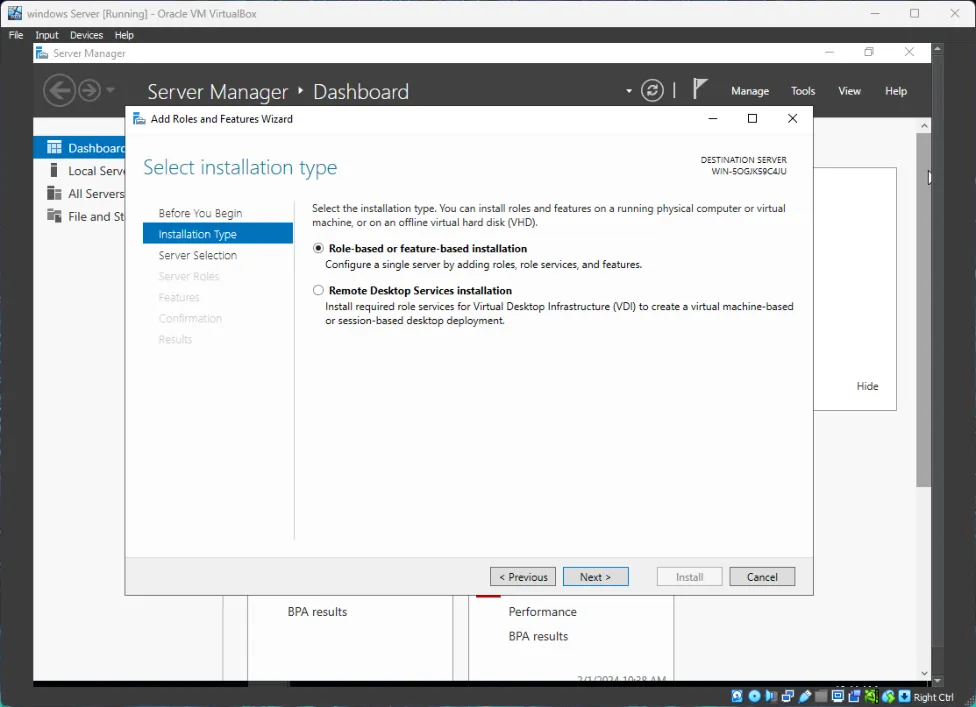Click BPA results under Performance
Screen dimensions: 976x707
538,636
